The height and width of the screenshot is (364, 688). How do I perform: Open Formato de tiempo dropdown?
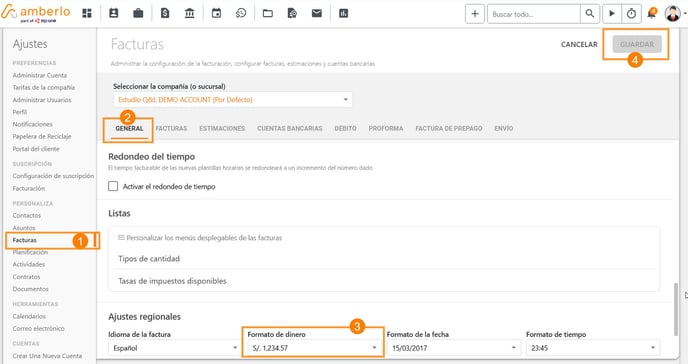tap(592, 348)
